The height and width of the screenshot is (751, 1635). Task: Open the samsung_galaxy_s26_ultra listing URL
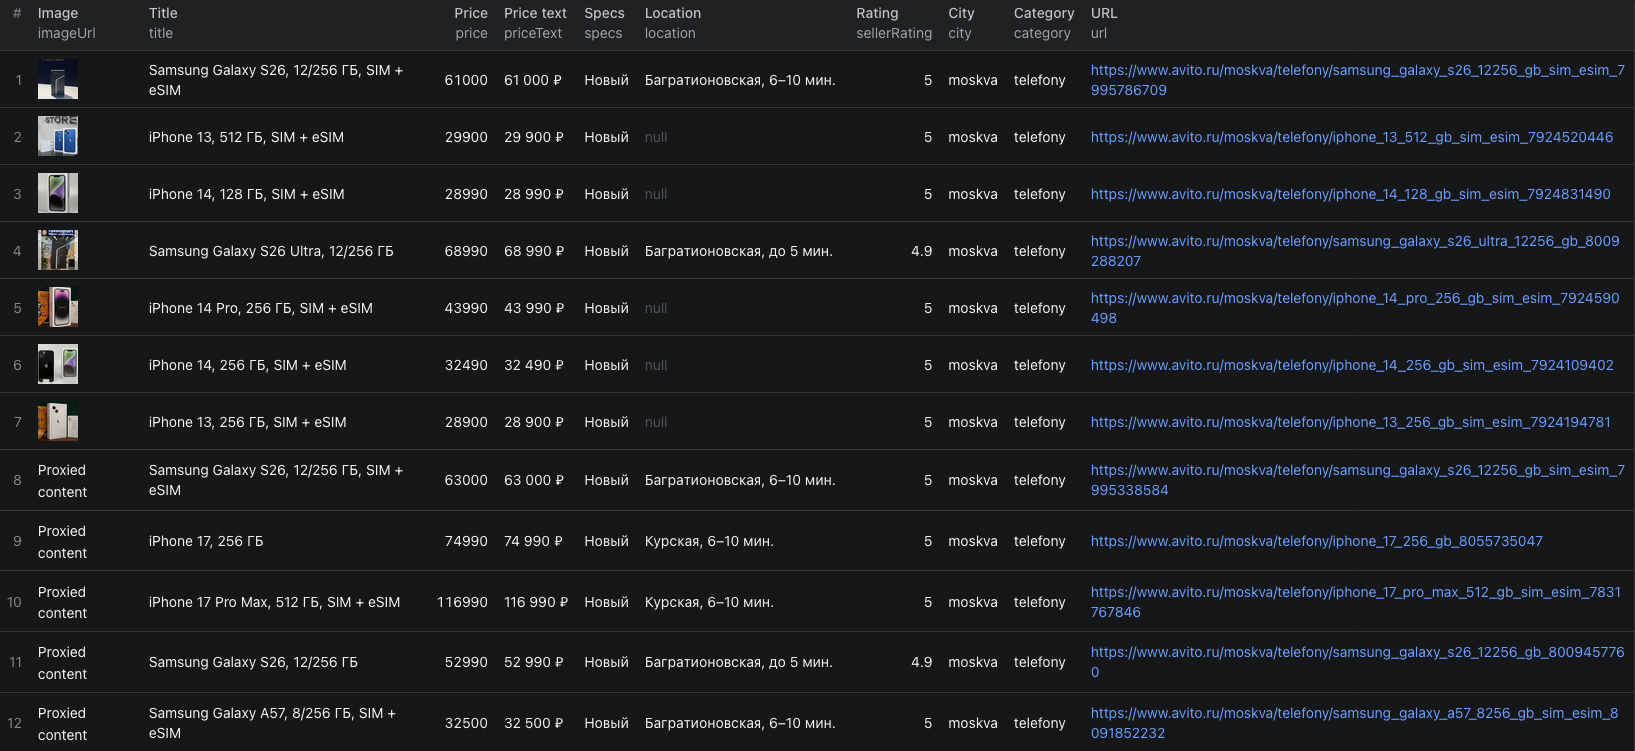[1355, 251]
